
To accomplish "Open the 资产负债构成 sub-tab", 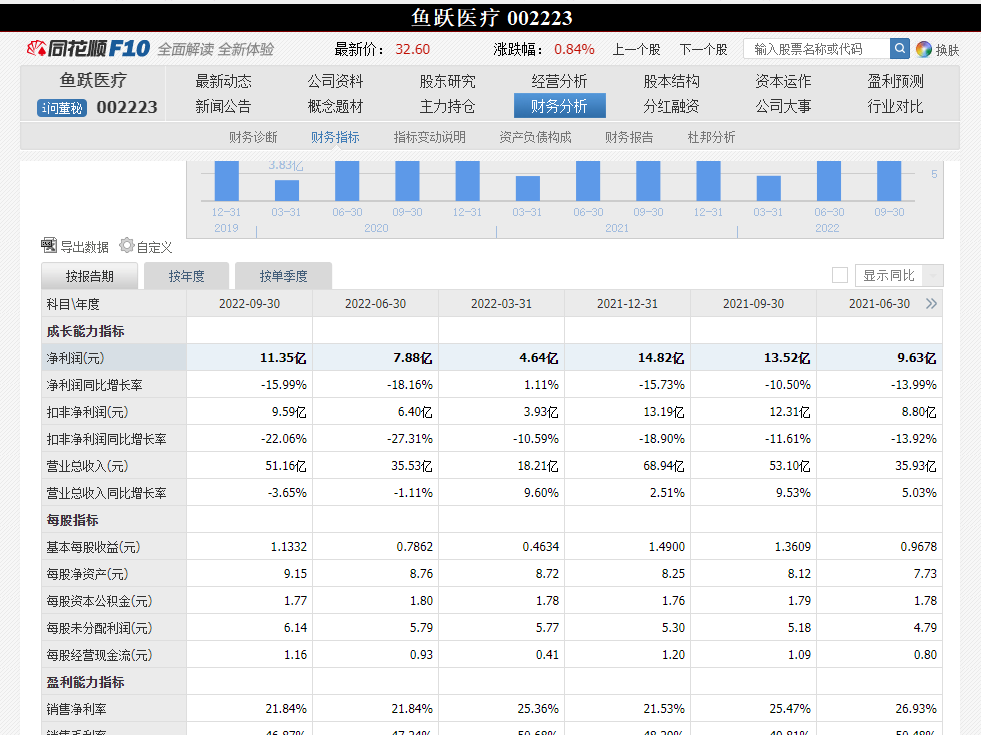I will pos(535,137).
